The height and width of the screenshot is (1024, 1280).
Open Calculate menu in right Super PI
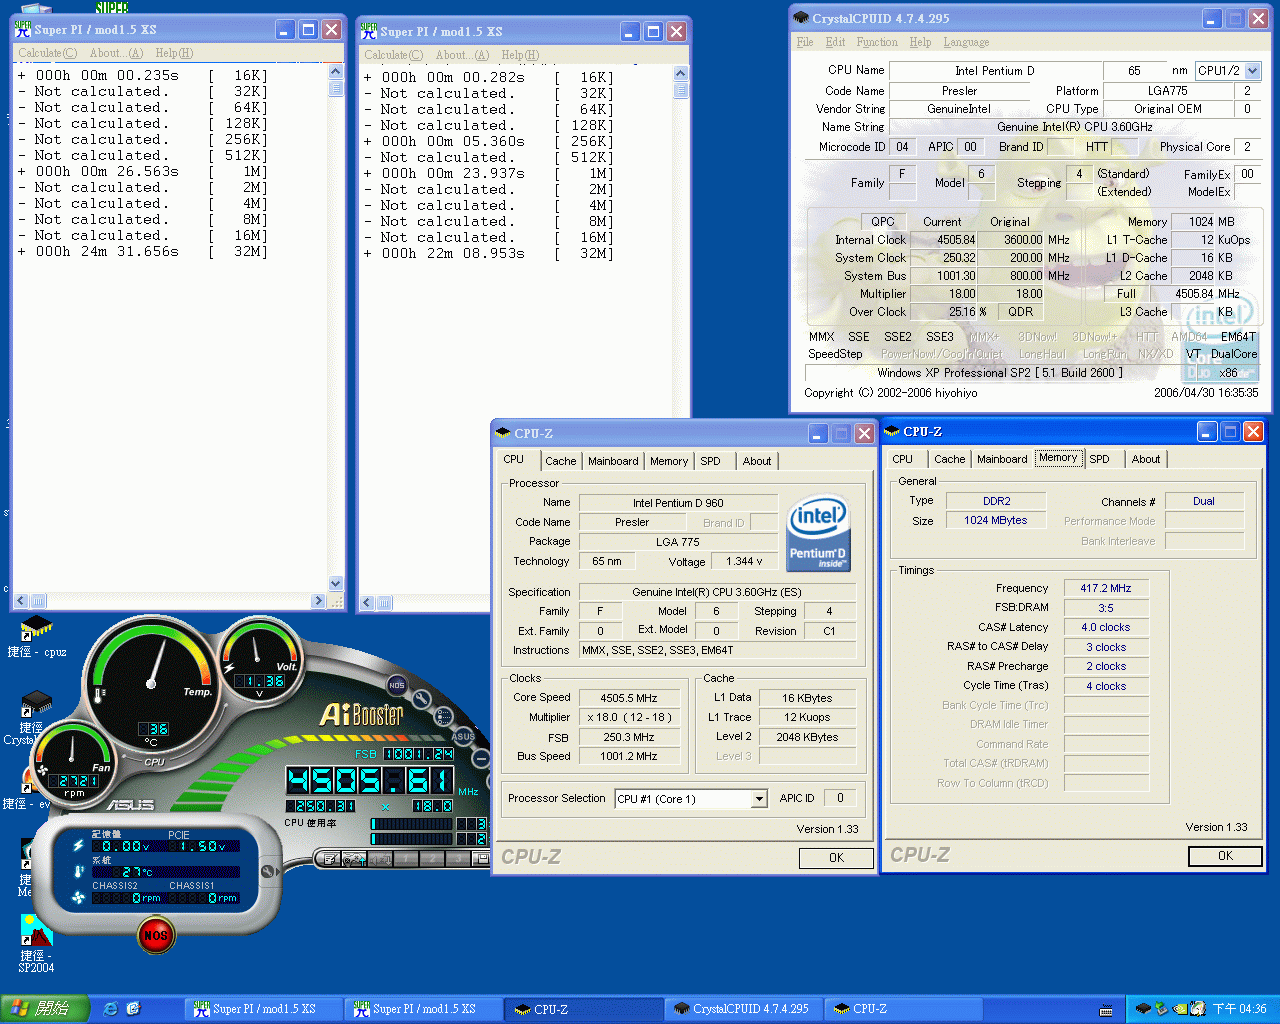point(393,55)
